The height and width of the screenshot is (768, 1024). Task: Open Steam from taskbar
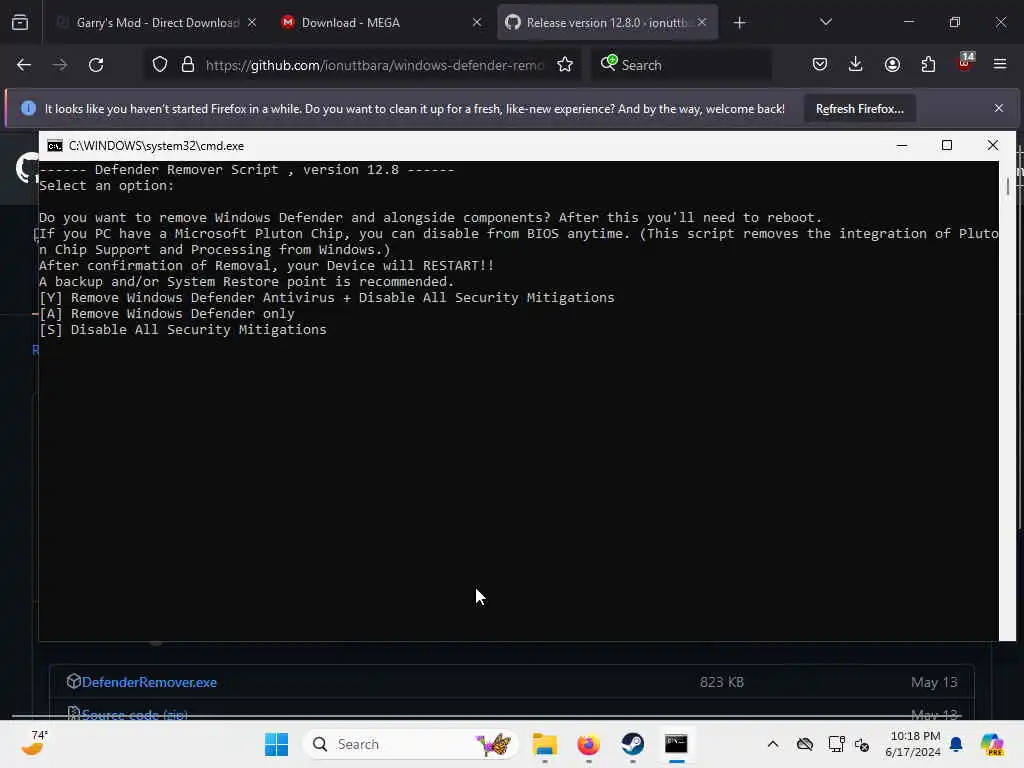coord(632,744)
